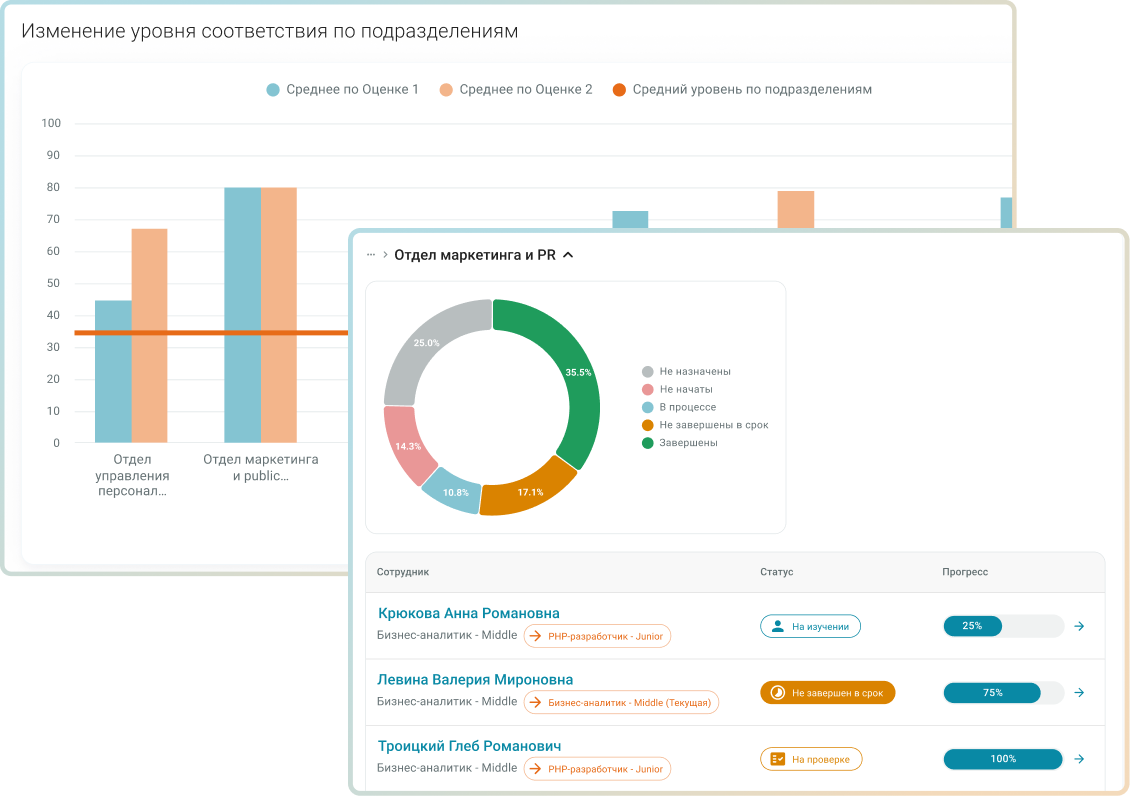Image resolution: width=1130 pixels, height=796 pixels.
Task: Toggle Завершены donut legend item
Action: coord(680,443)
